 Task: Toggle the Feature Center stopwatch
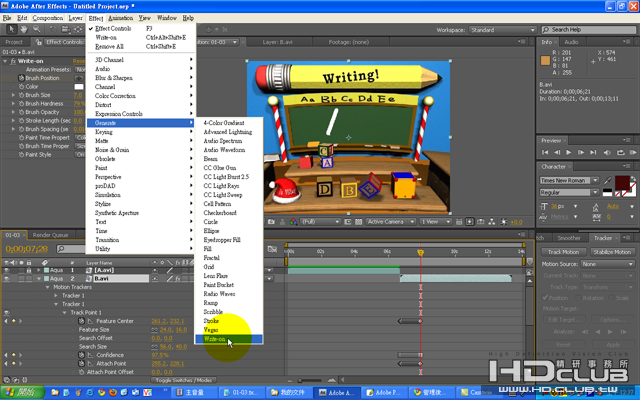[x=81, y=321]
